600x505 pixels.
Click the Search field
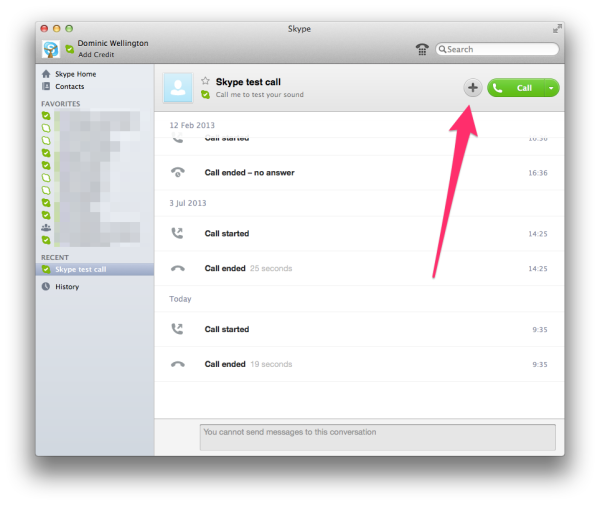point(500,49)
